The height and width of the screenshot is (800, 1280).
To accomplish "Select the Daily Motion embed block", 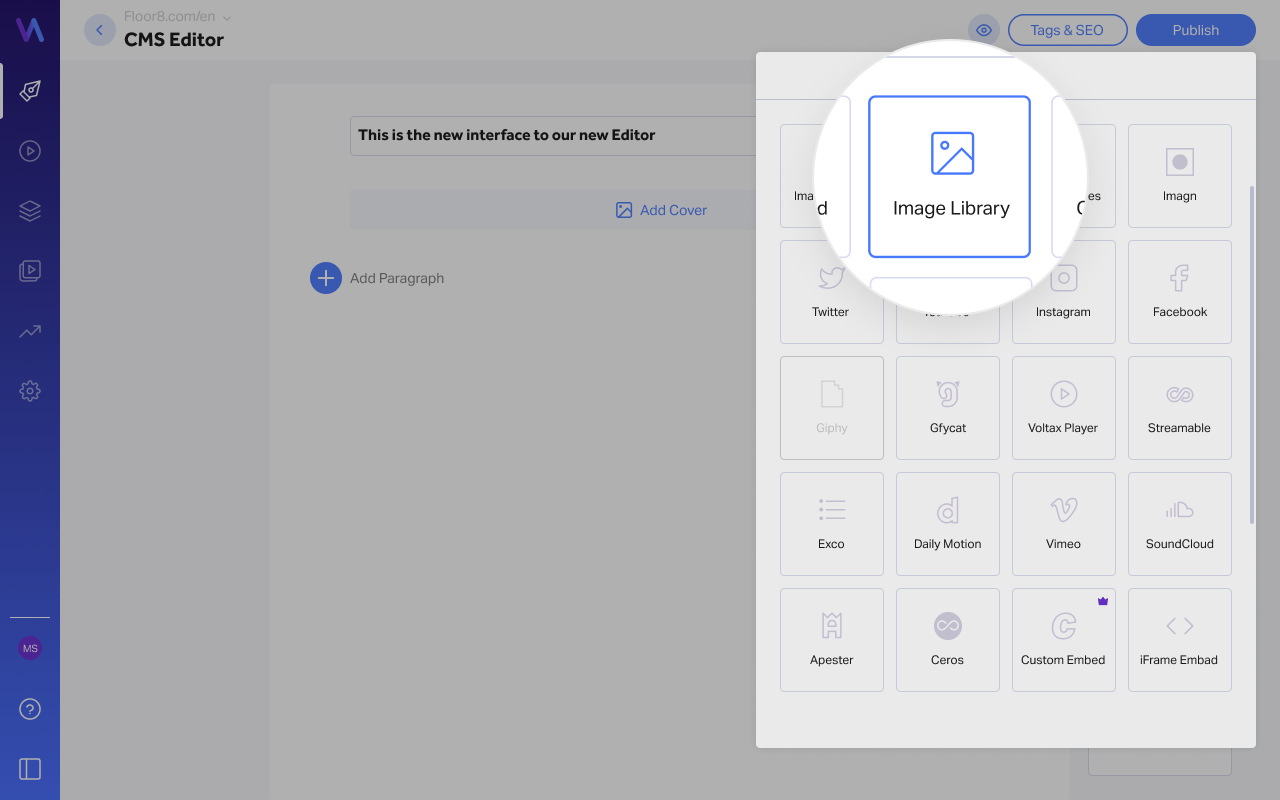I will pyautogui.click(x=948, y=524).
